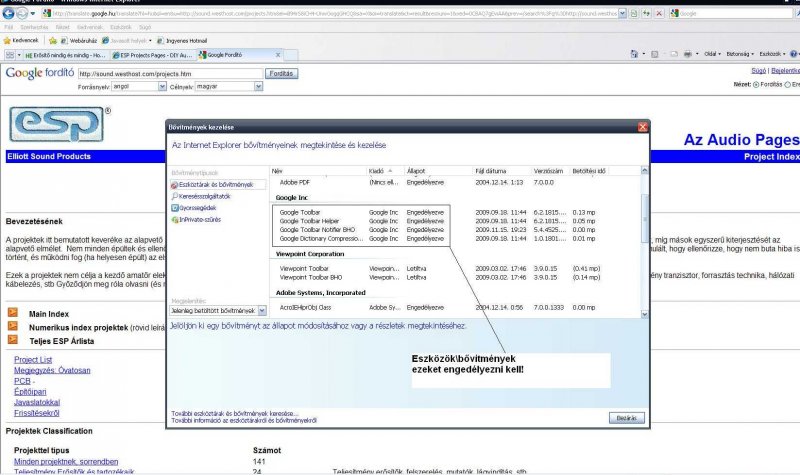Open the Project List link
800x475 pixels.
[33, 360]
